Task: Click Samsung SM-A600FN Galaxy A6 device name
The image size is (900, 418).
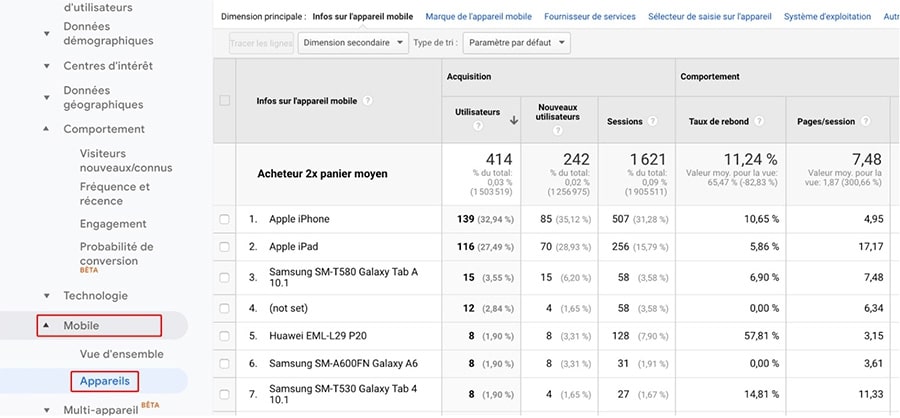Action: click(x=343, y=364)
